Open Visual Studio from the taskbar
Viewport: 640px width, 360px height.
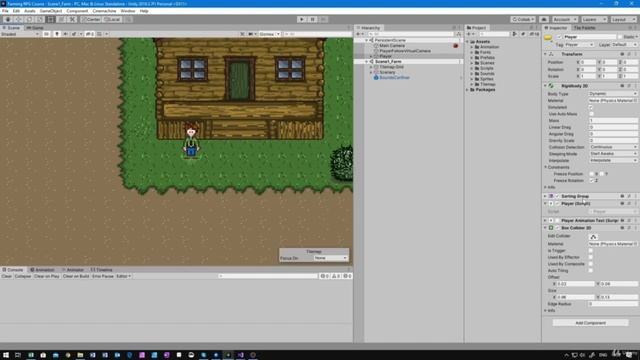pyautogui.click(x=241, y=355)
